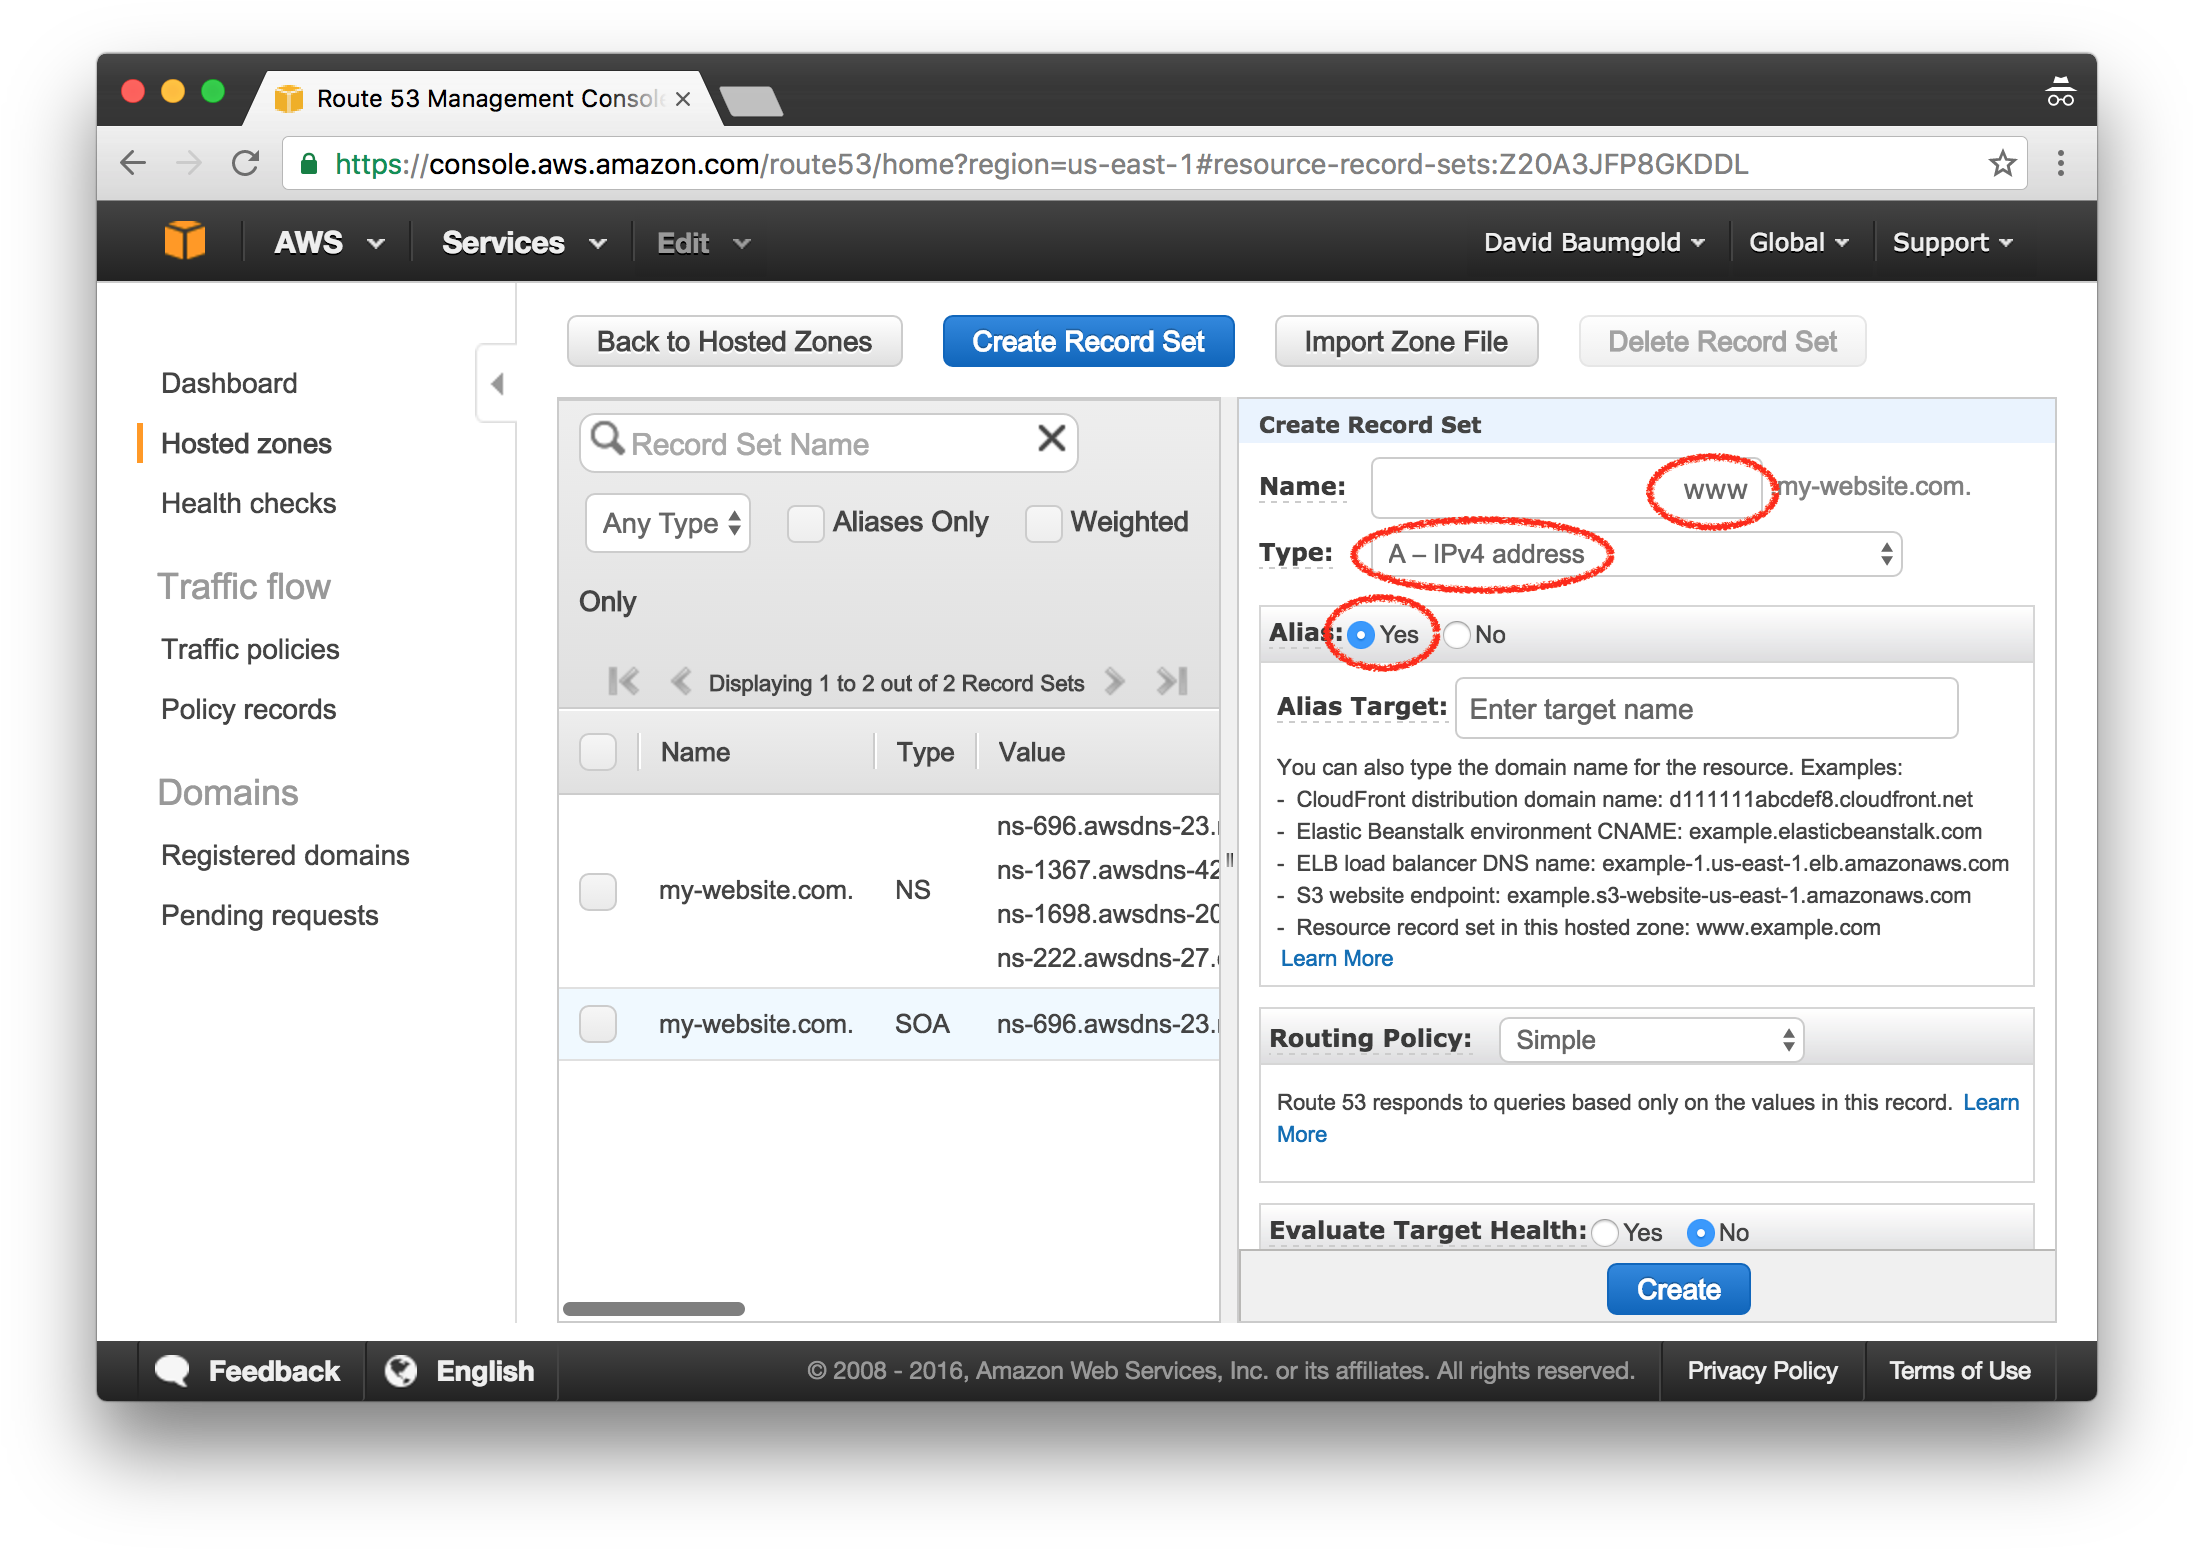Jump to first page of record sets
This screenshot has height=1549, width=2193.
tap(623, 682)
